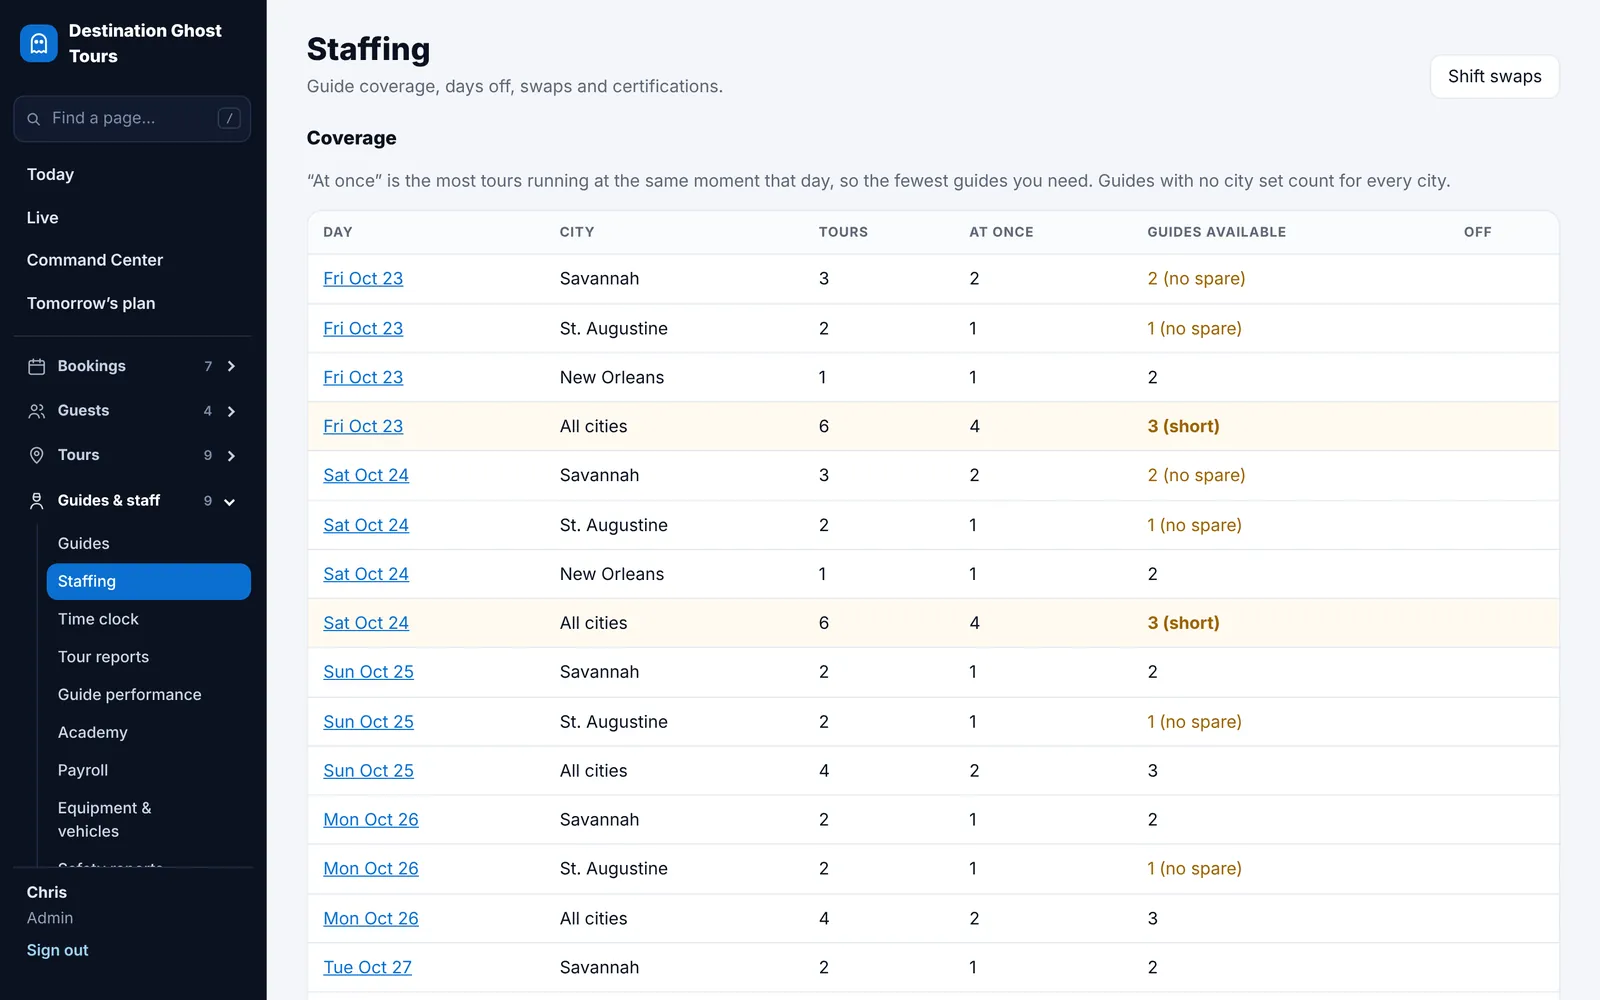
Task: Open Tour reports
Action: coord(103,657)
